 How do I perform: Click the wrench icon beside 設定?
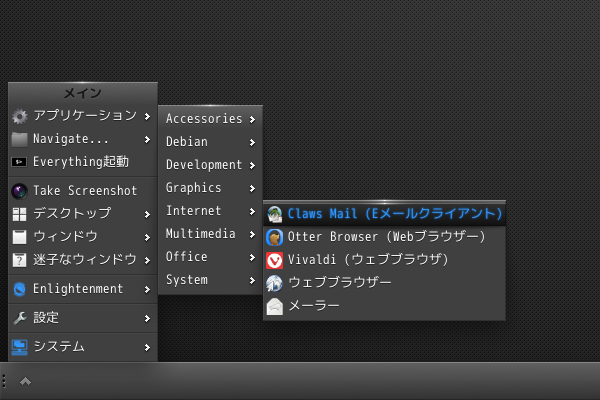(x=20, y=318)
